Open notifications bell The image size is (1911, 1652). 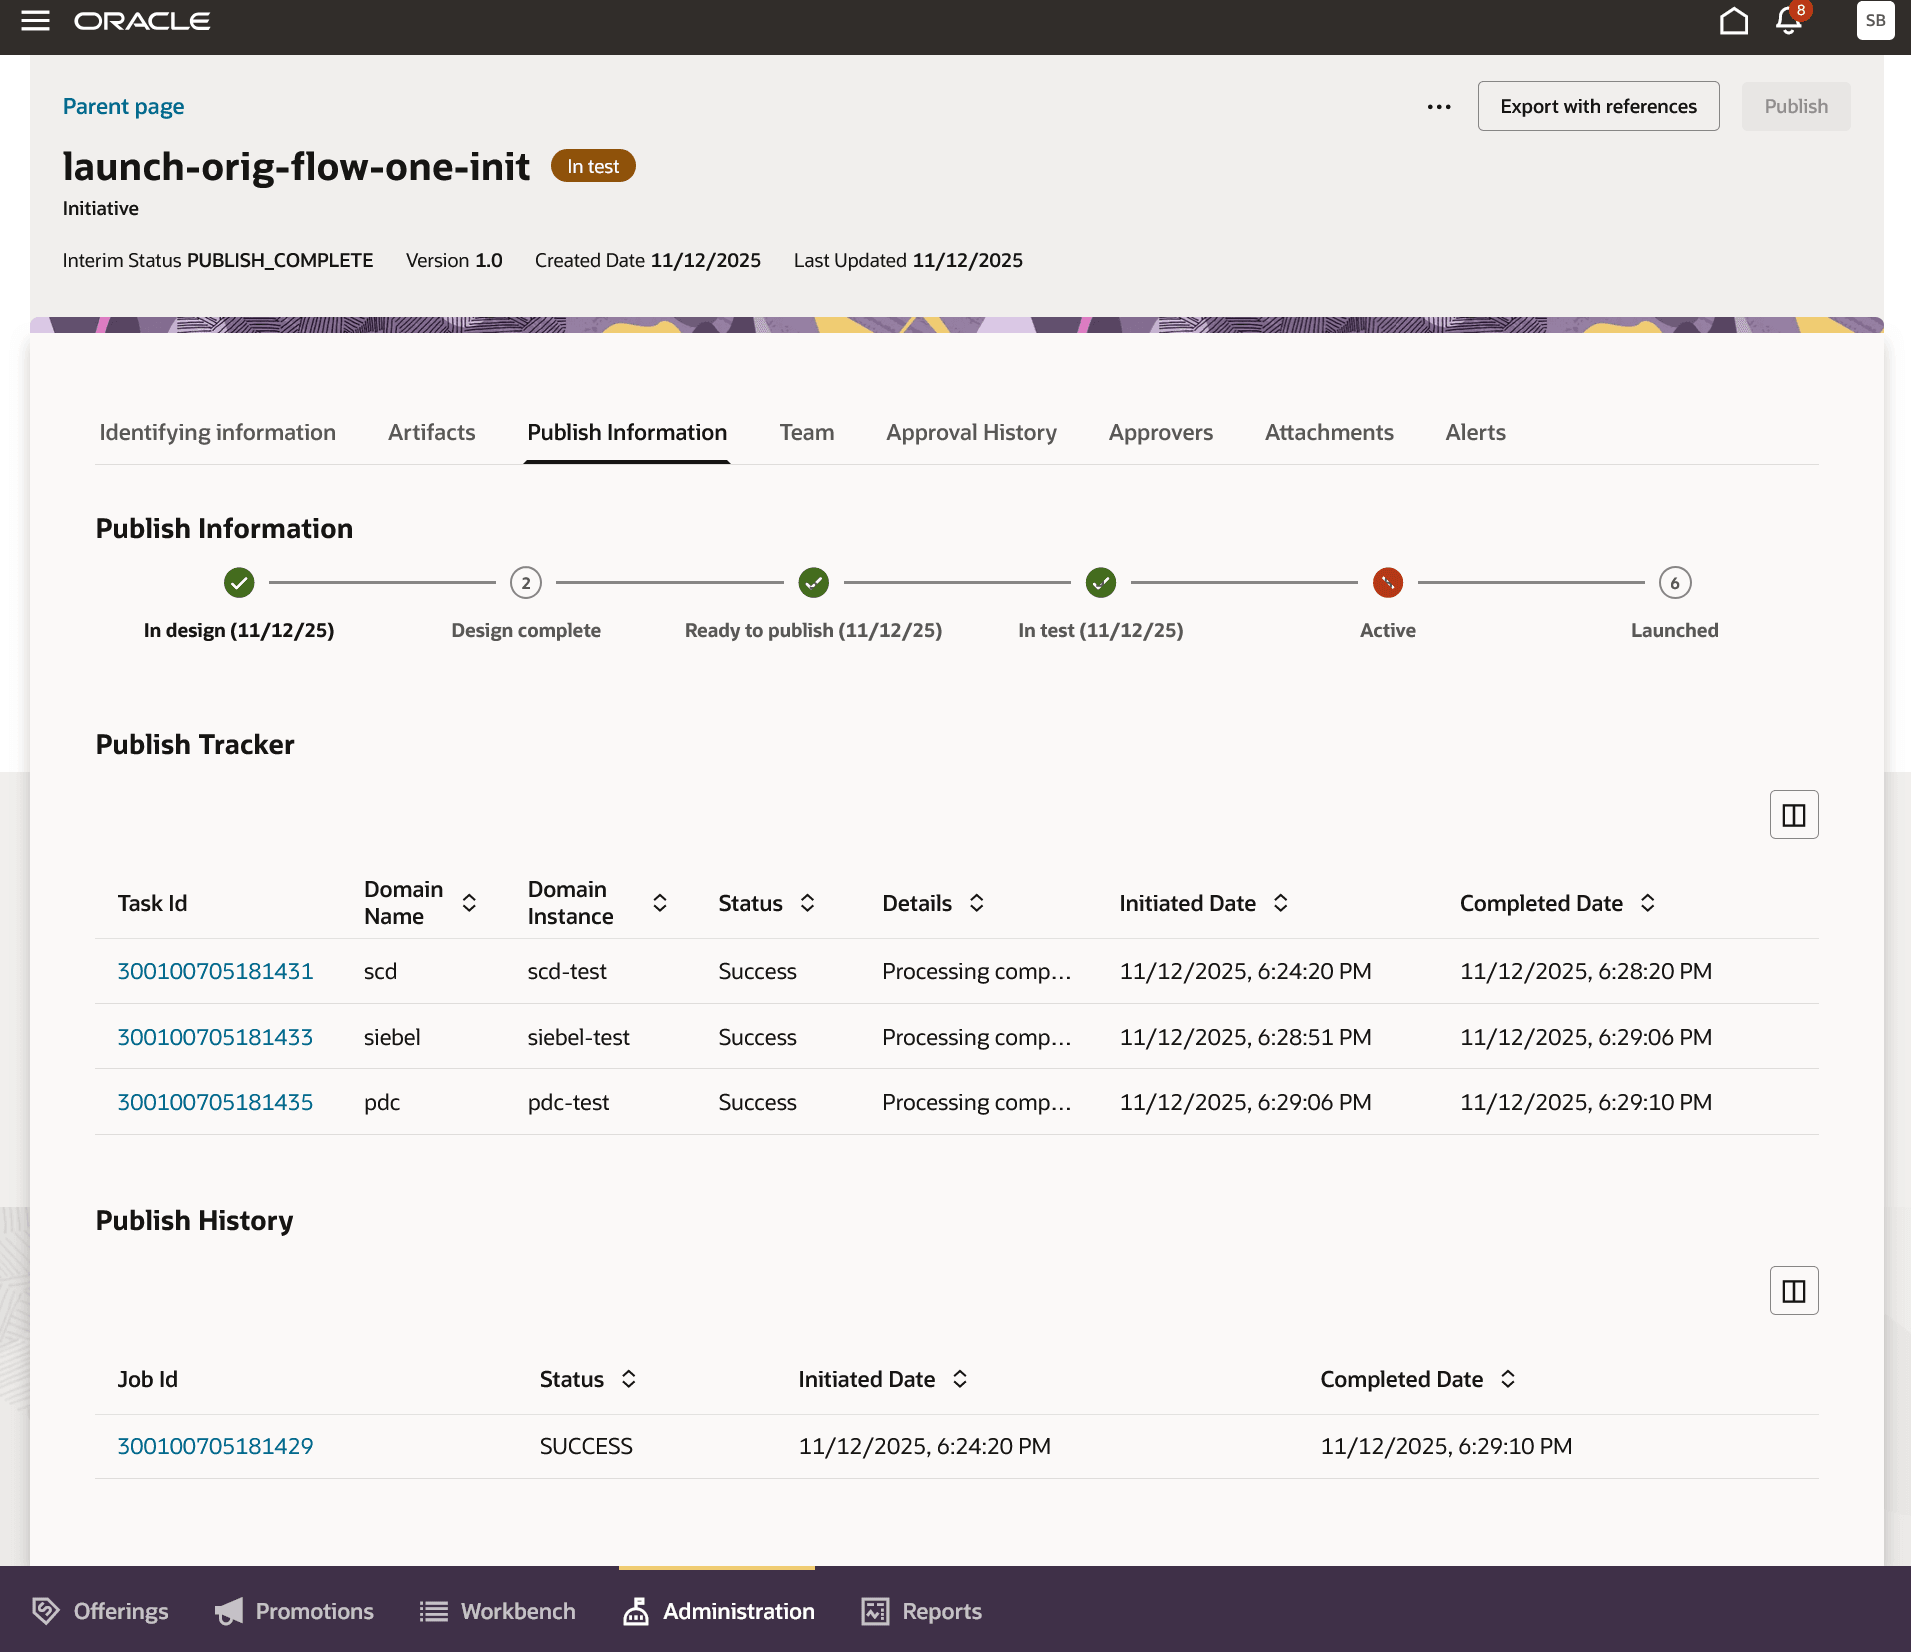tap(1789, 21)
